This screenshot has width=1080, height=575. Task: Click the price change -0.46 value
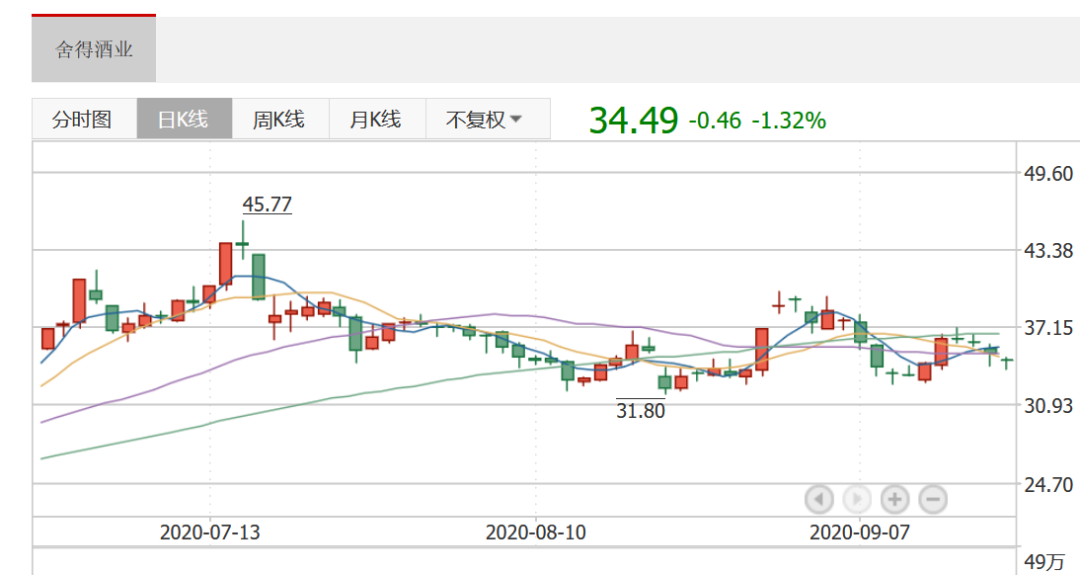tap(715, 121)
